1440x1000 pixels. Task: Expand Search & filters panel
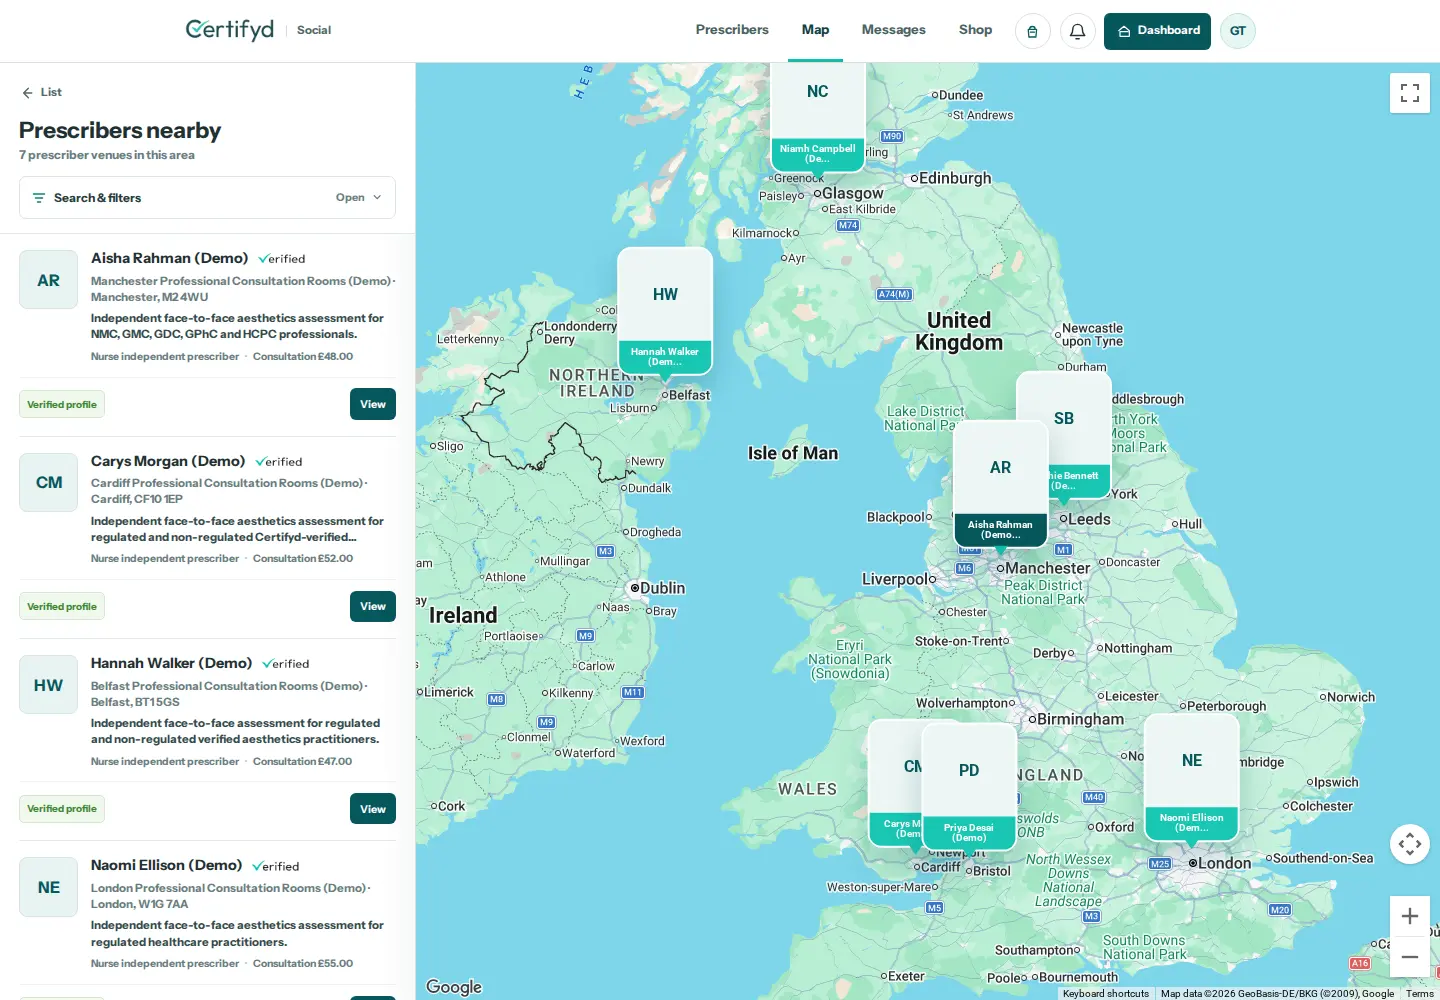(x=207, y=198)
